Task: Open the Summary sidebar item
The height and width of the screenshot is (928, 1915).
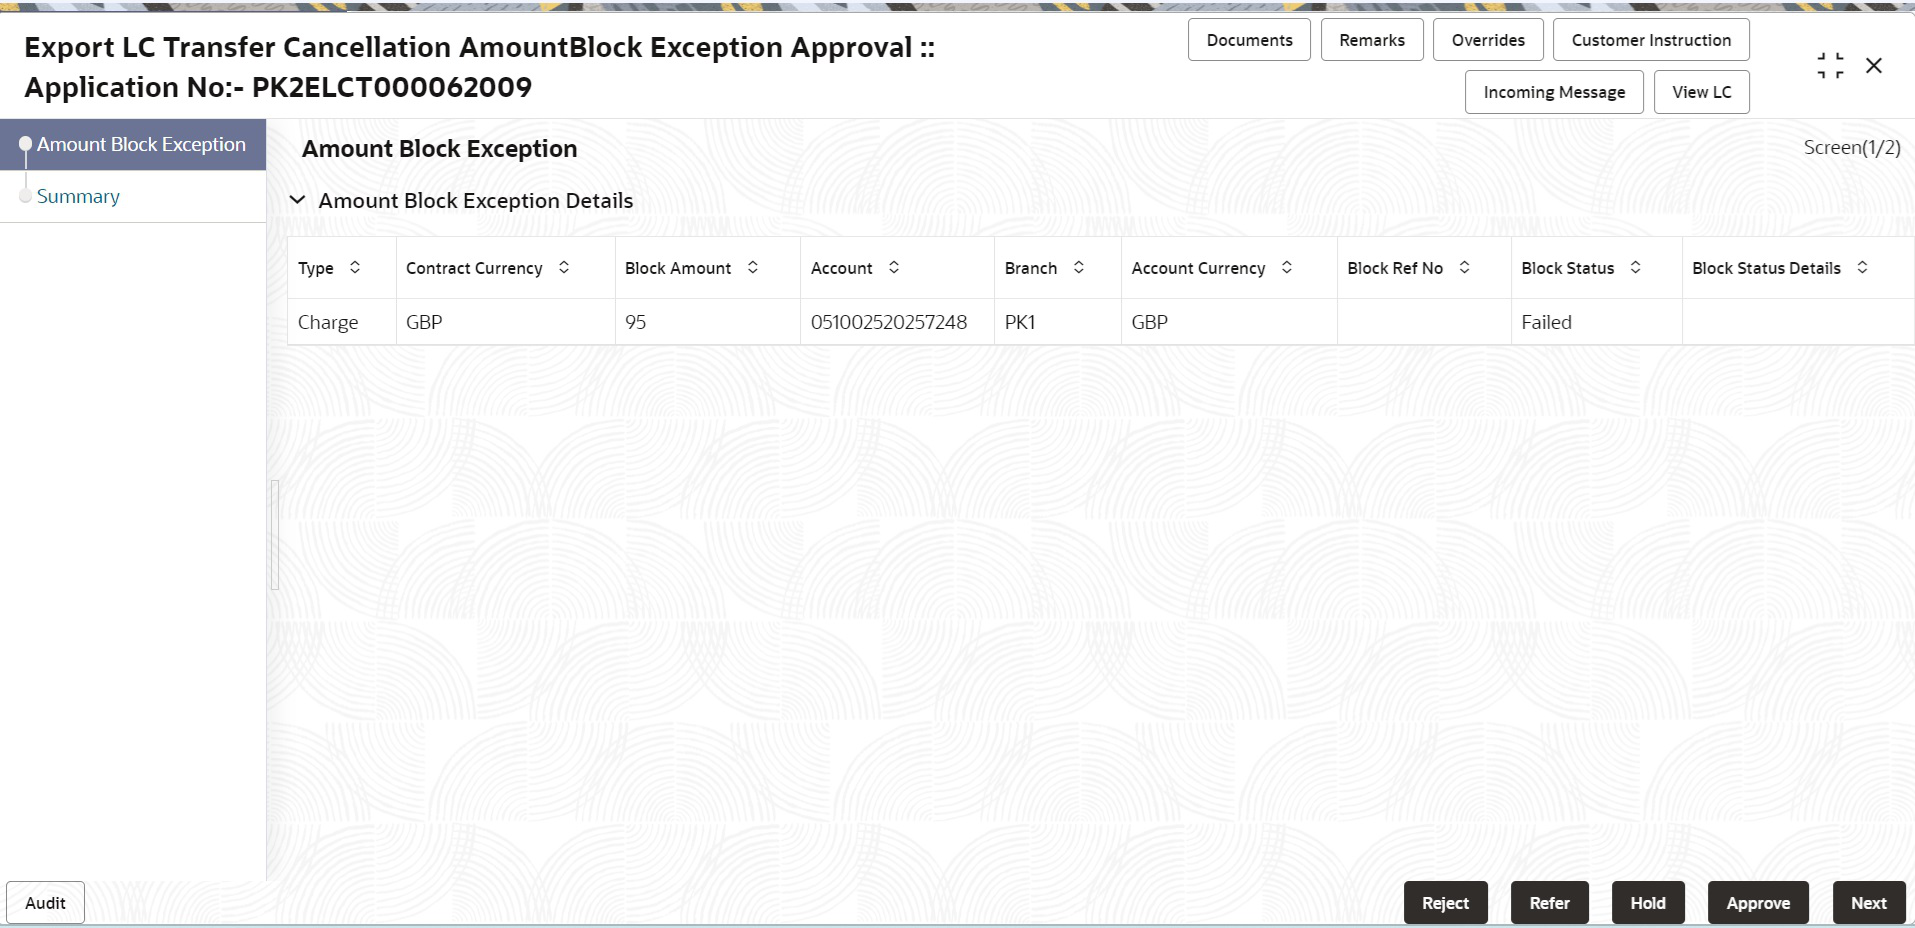Action: pyautogui.click(x=78, y=196)
